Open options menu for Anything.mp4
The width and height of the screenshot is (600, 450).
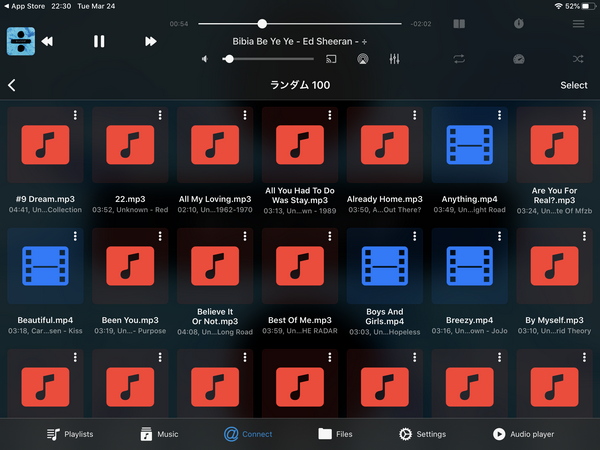(x=499, y=115)
